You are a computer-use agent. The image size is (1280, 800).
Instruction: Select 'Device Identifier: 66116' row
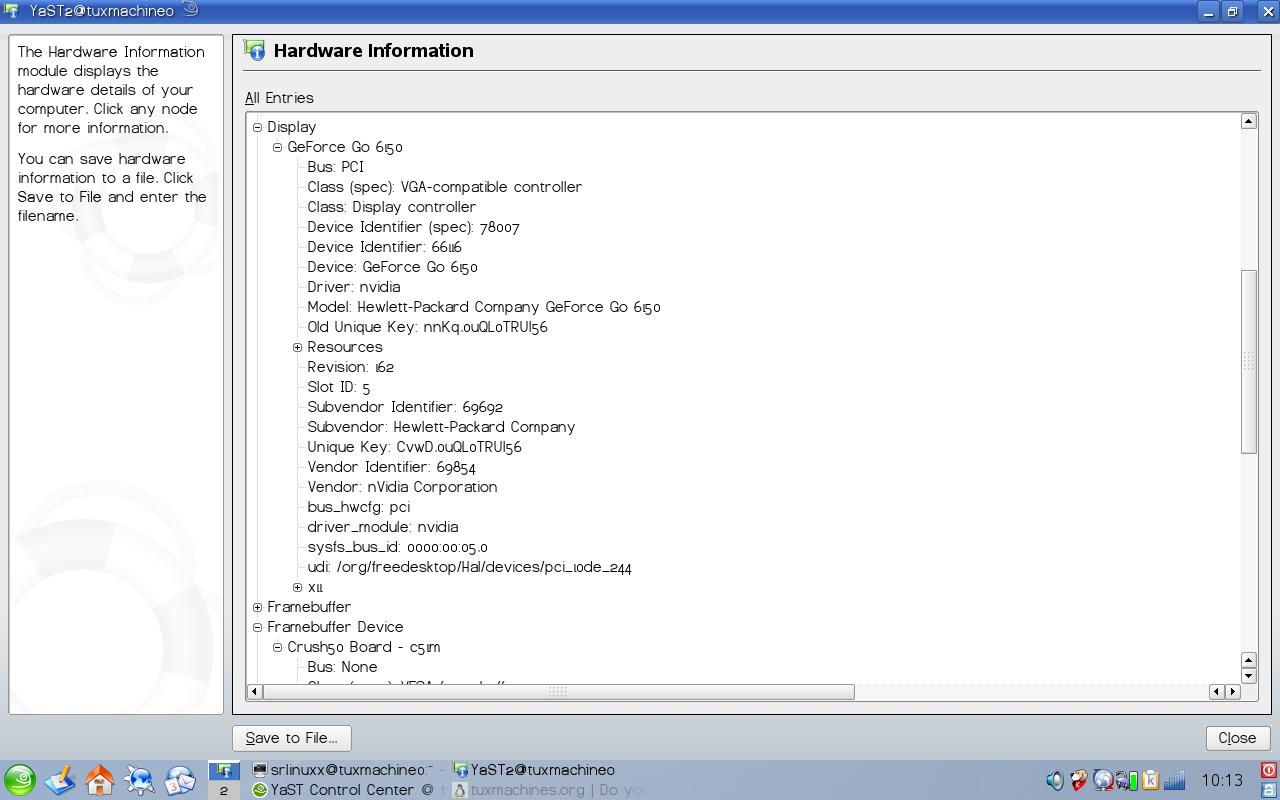[384, 247]
